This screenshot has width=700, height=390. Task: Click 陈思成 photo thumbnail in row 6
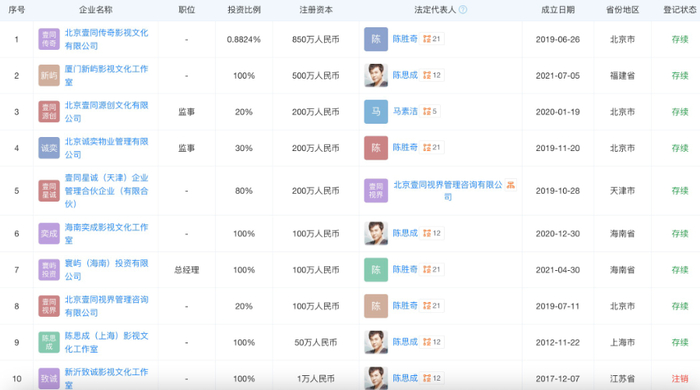pos(376,233)
